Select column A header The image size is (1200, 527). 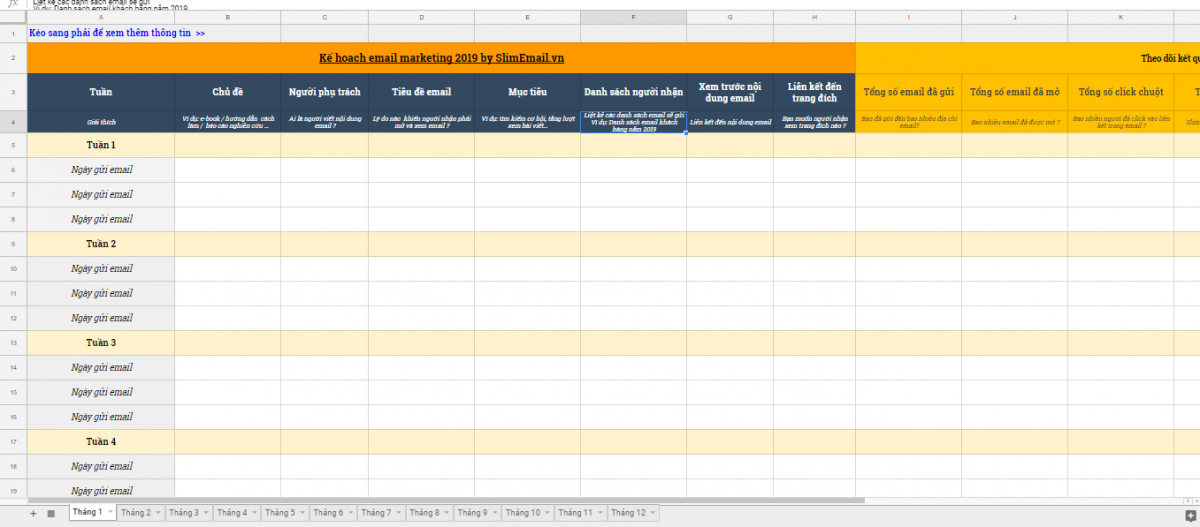click(101, 17)
